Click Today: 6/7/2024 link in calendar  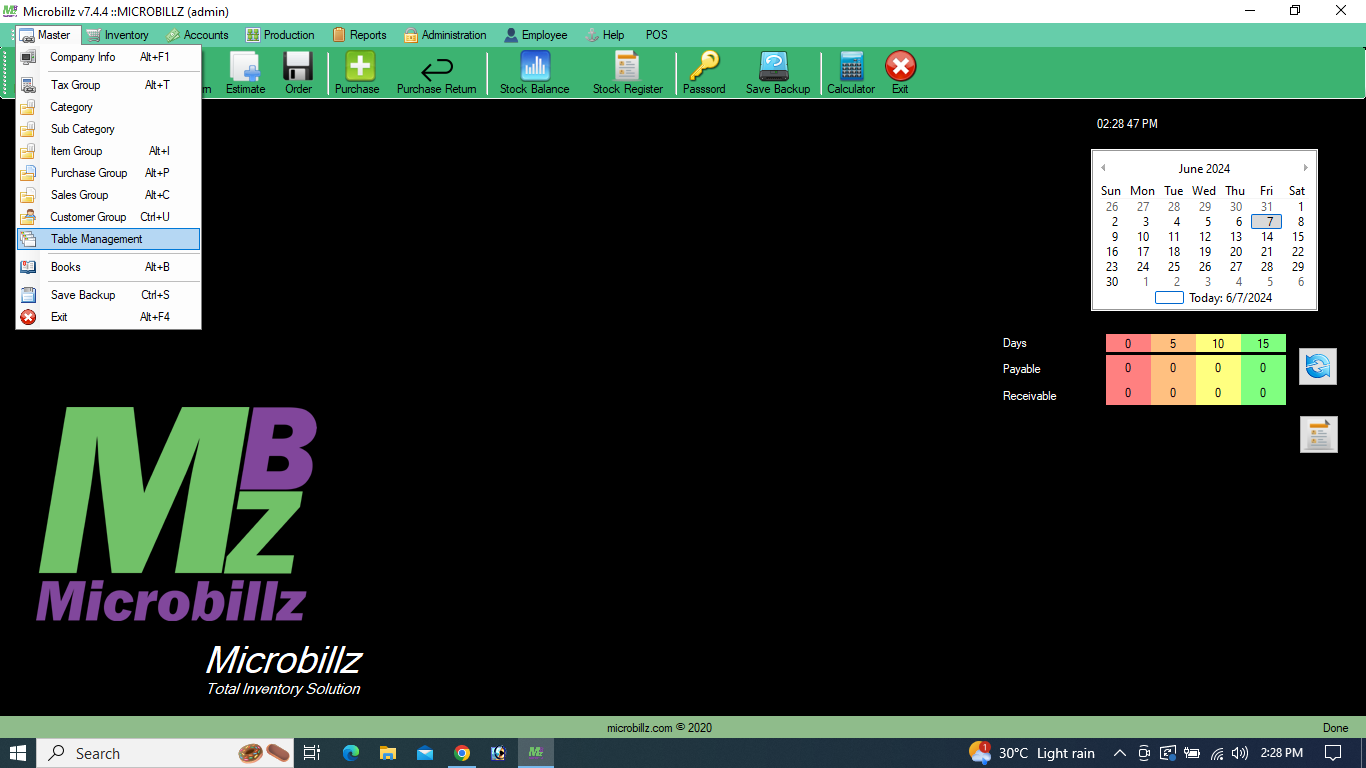tap(1230, 297)
